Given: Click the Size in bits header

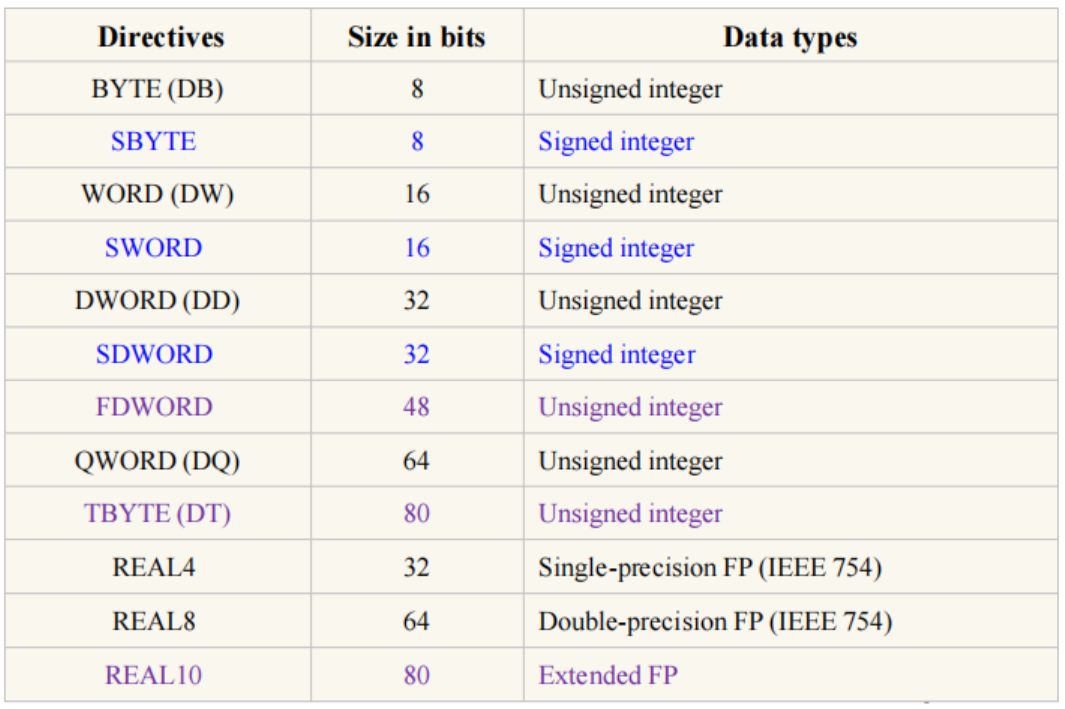Looking at the screenshot, I should [x=416, y=38].
